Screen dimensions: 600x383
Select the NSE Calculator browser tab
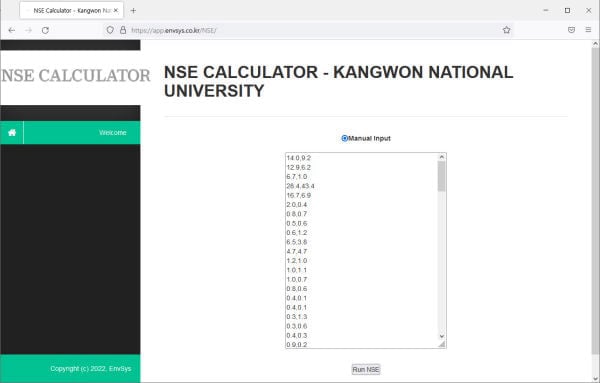[x=72, y=11]
